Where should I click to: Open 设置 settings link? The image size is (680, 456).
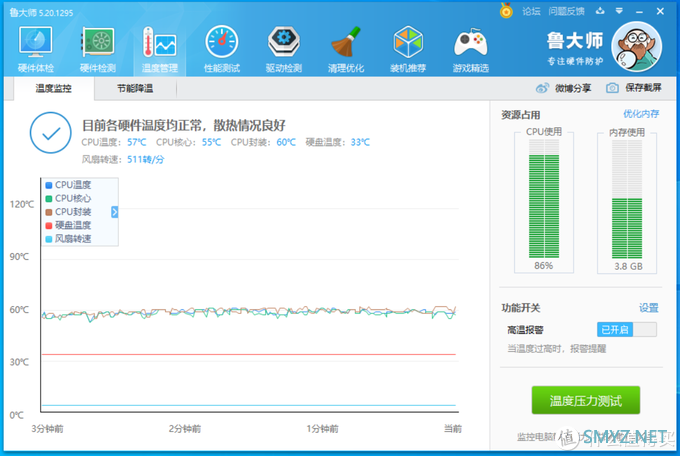[649, 308]
